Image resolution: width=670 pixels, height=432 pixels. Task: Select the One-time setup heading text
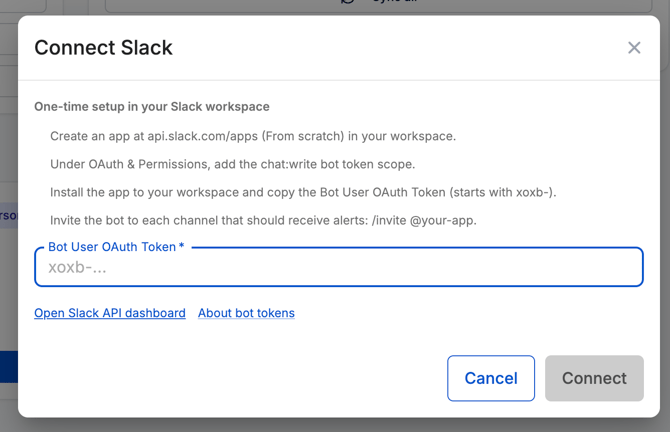tap(152, 106)
